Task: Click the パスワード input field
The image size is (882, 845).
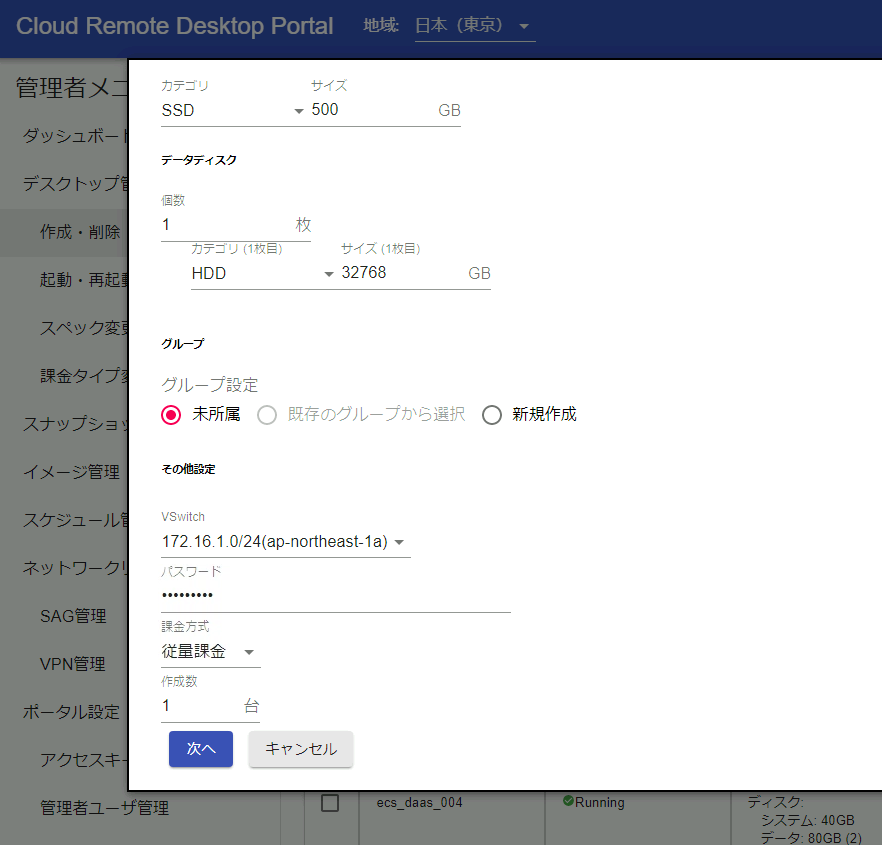Action: tap(300, 595)
